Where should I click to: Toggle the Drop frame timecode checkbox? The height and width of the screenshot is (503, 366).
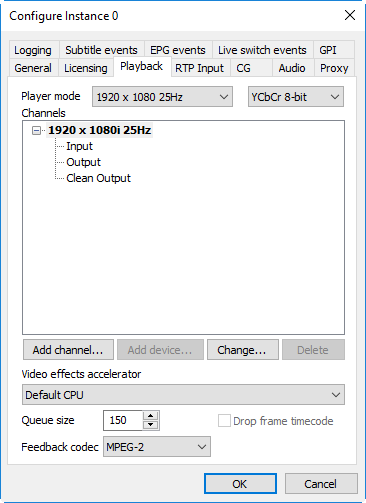(x=224, y=421)
